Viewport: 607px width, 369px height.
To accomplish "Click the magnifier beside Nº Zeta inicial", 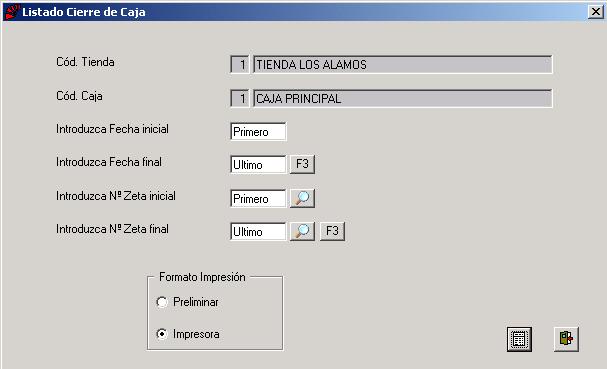I will coord(302,198).
